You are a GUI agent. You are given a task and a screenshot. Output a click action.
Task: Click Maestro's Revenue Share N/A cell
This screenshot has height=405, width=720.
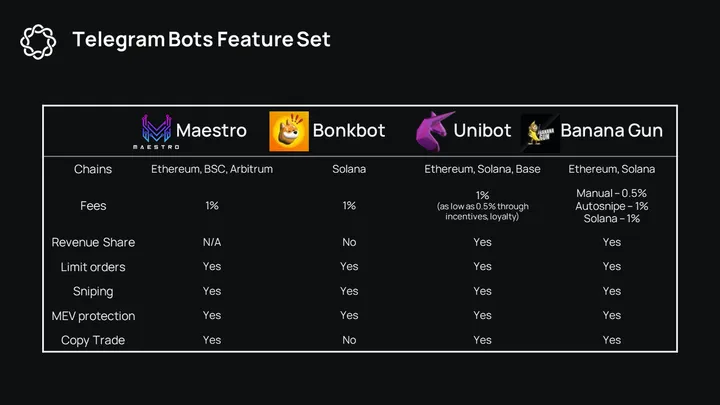point(212,242)
